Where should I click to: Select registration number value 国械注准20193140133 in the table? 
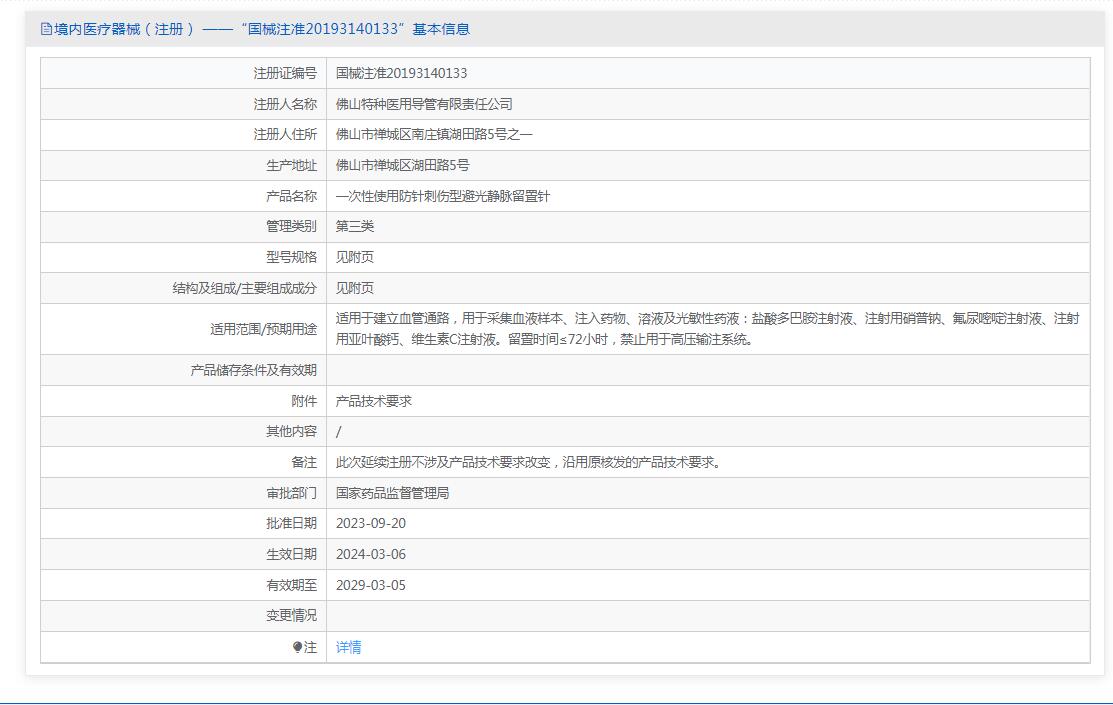401,73
